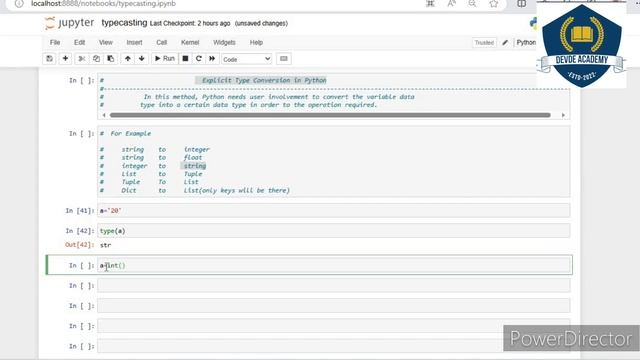Click the active cell with a=int()
The image size is (640, 360).
point(333,265)
